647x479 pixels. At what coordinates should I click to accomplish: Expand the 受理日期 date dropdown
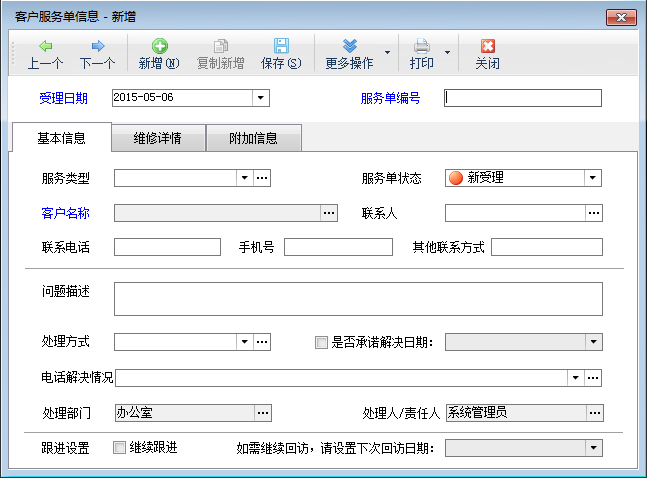261,98
